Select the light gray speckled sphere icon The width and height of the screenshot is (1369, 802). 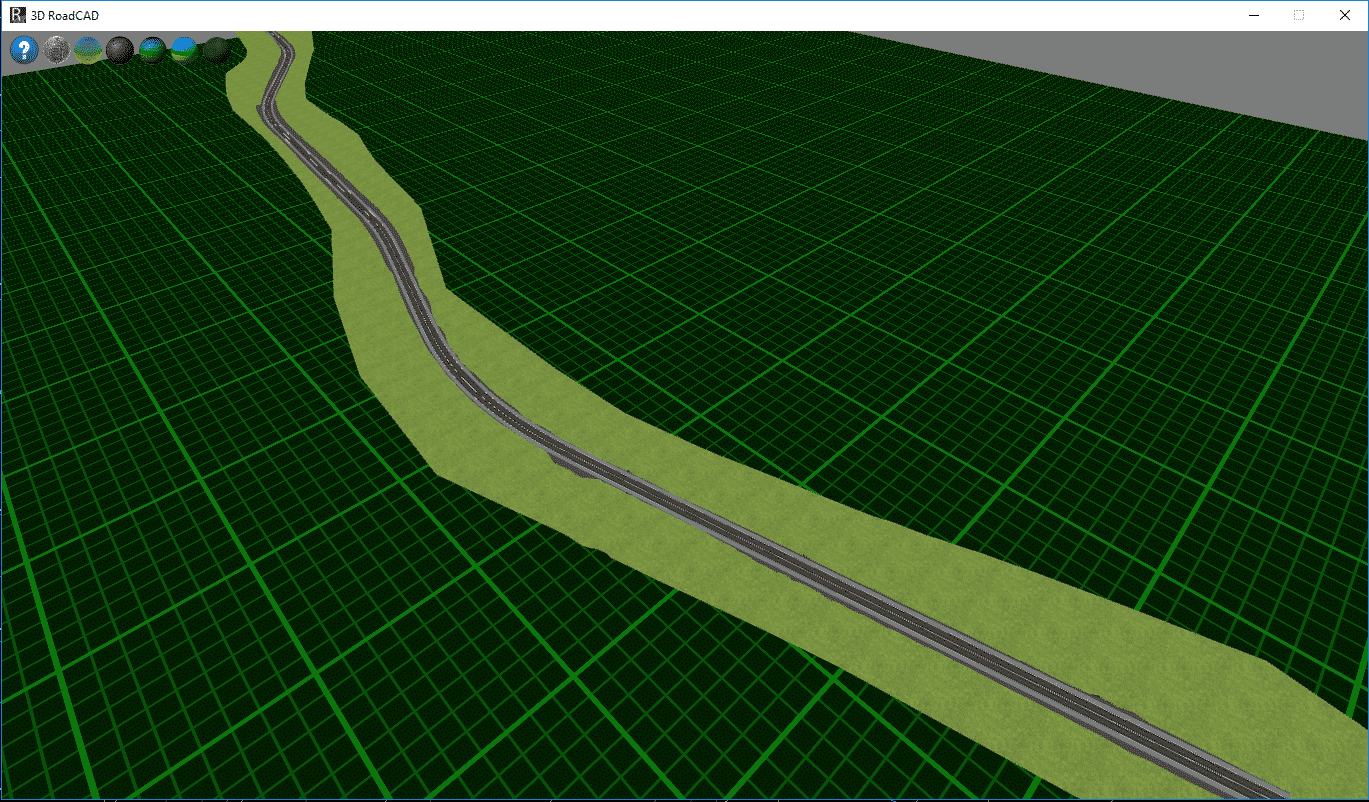[56, 49]
